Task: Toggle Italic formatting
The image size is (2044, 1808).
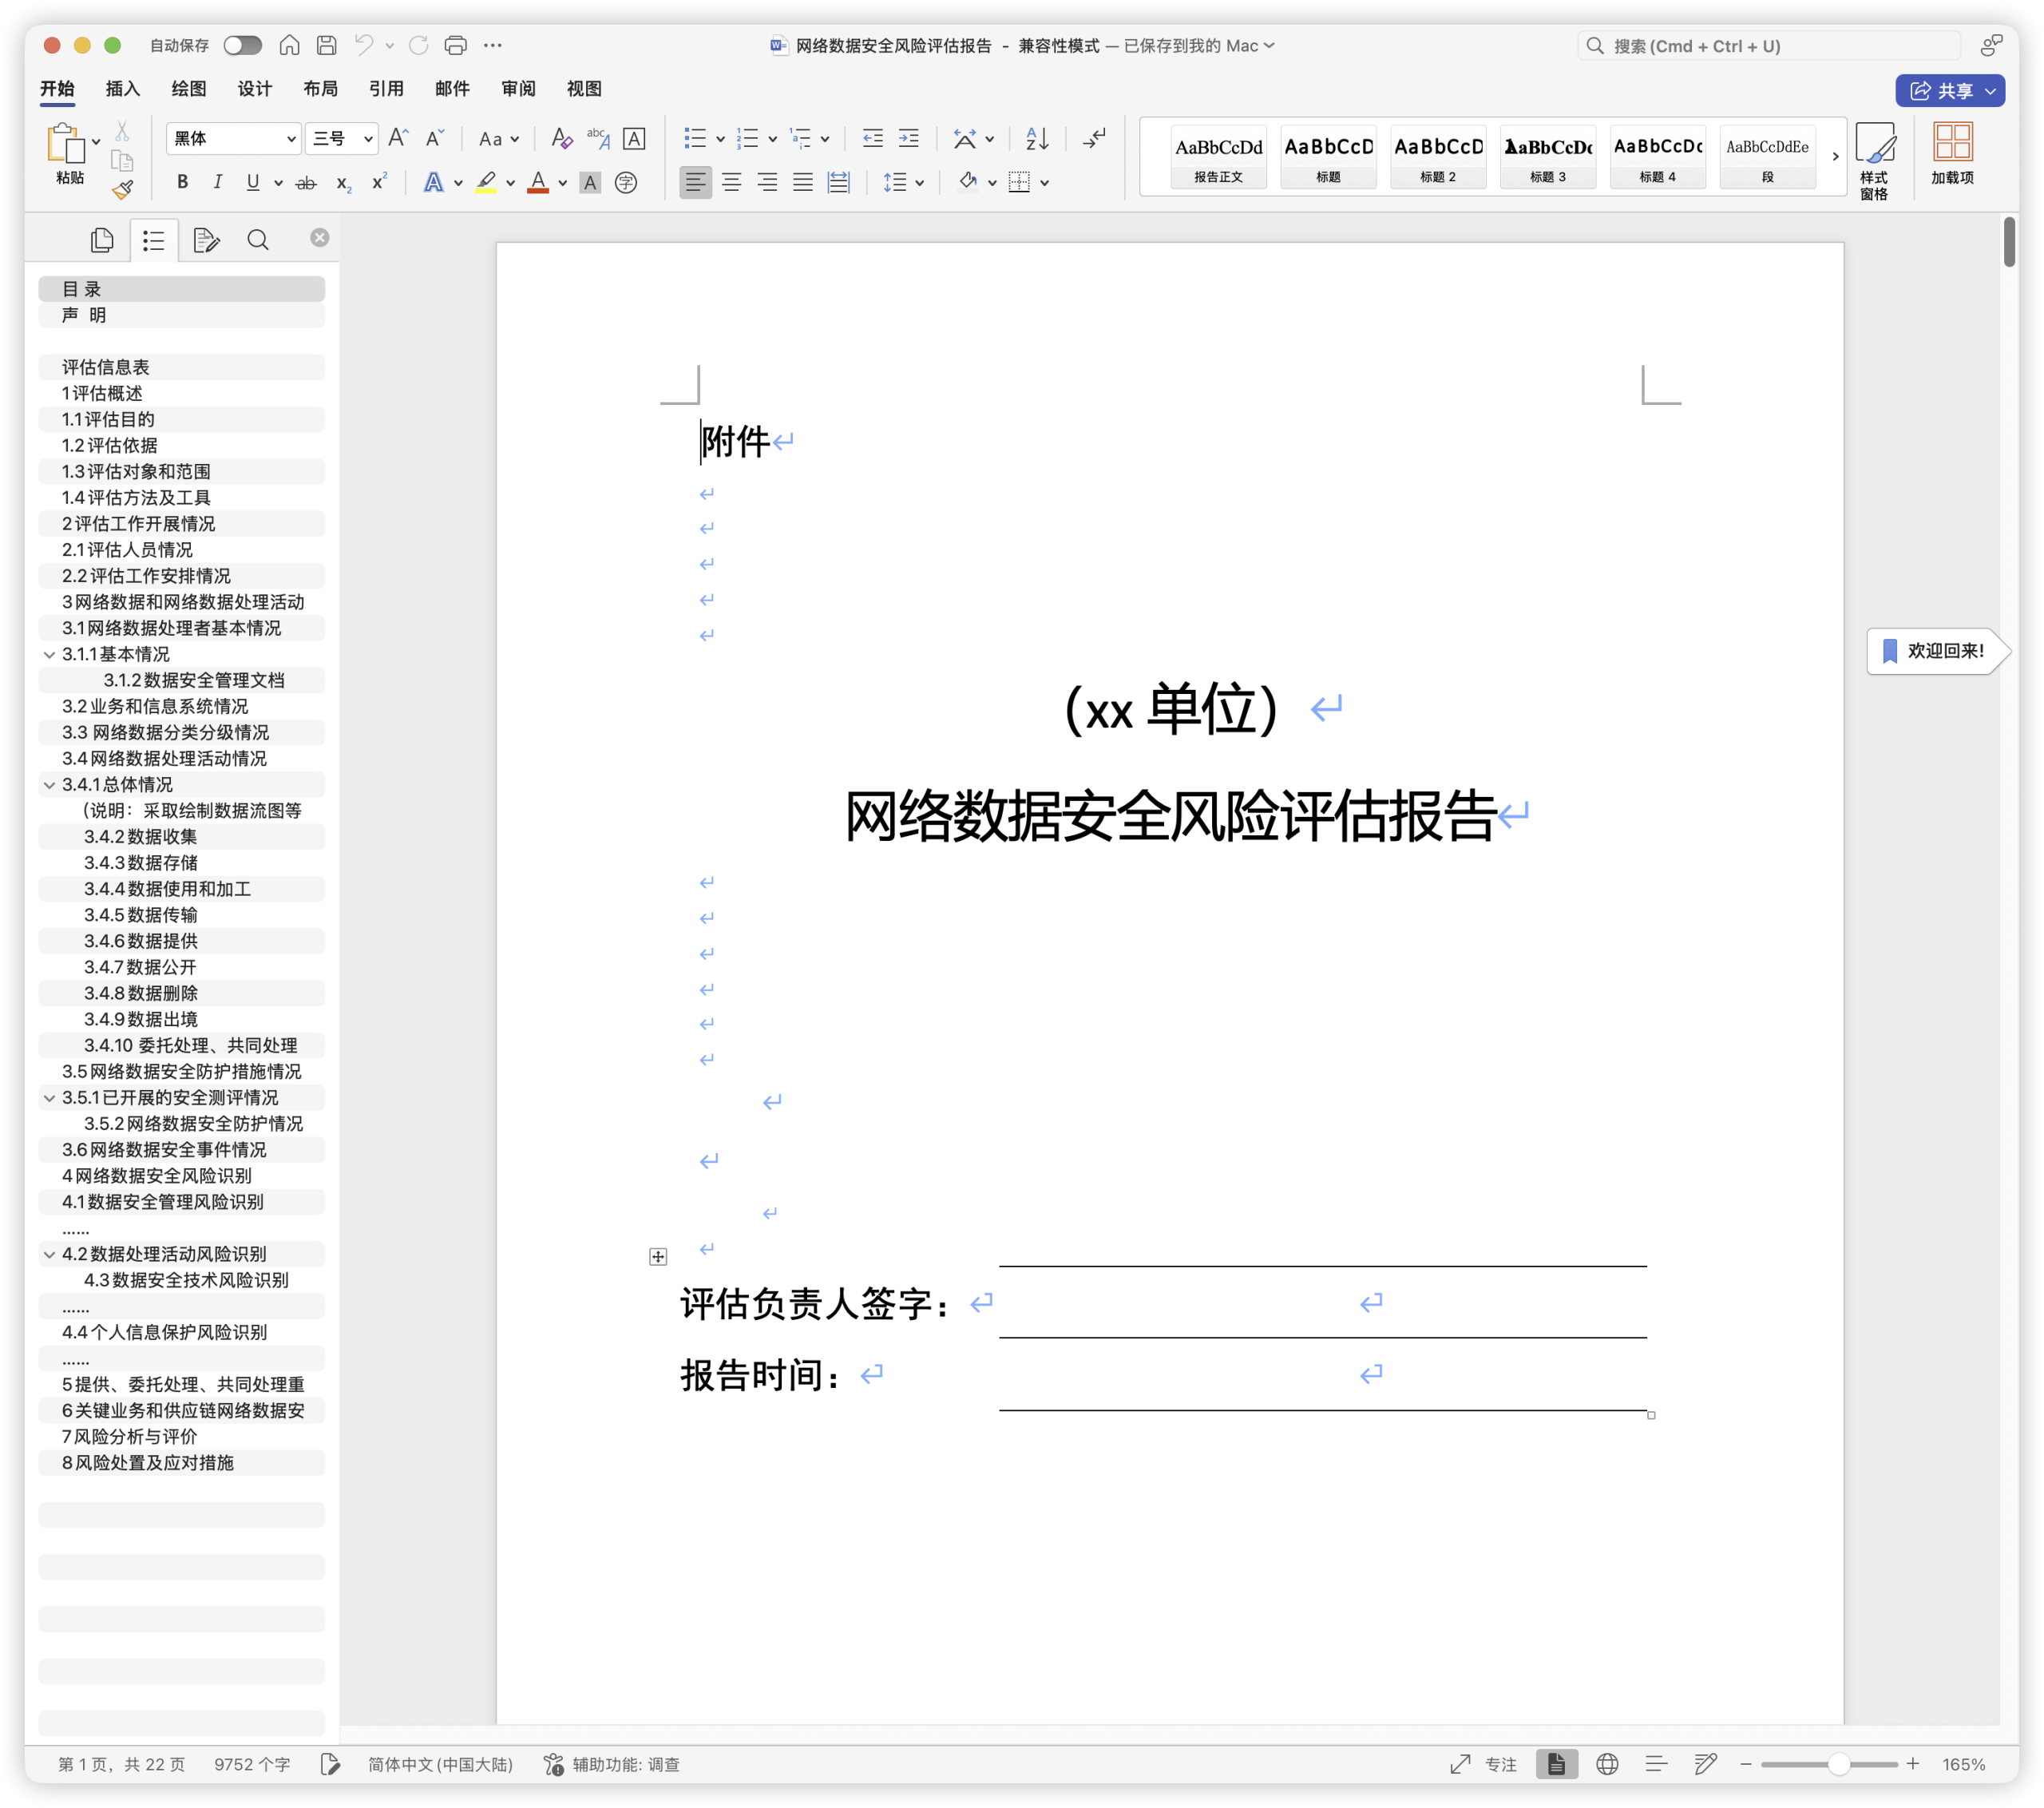Action: (x=217, y=182)
